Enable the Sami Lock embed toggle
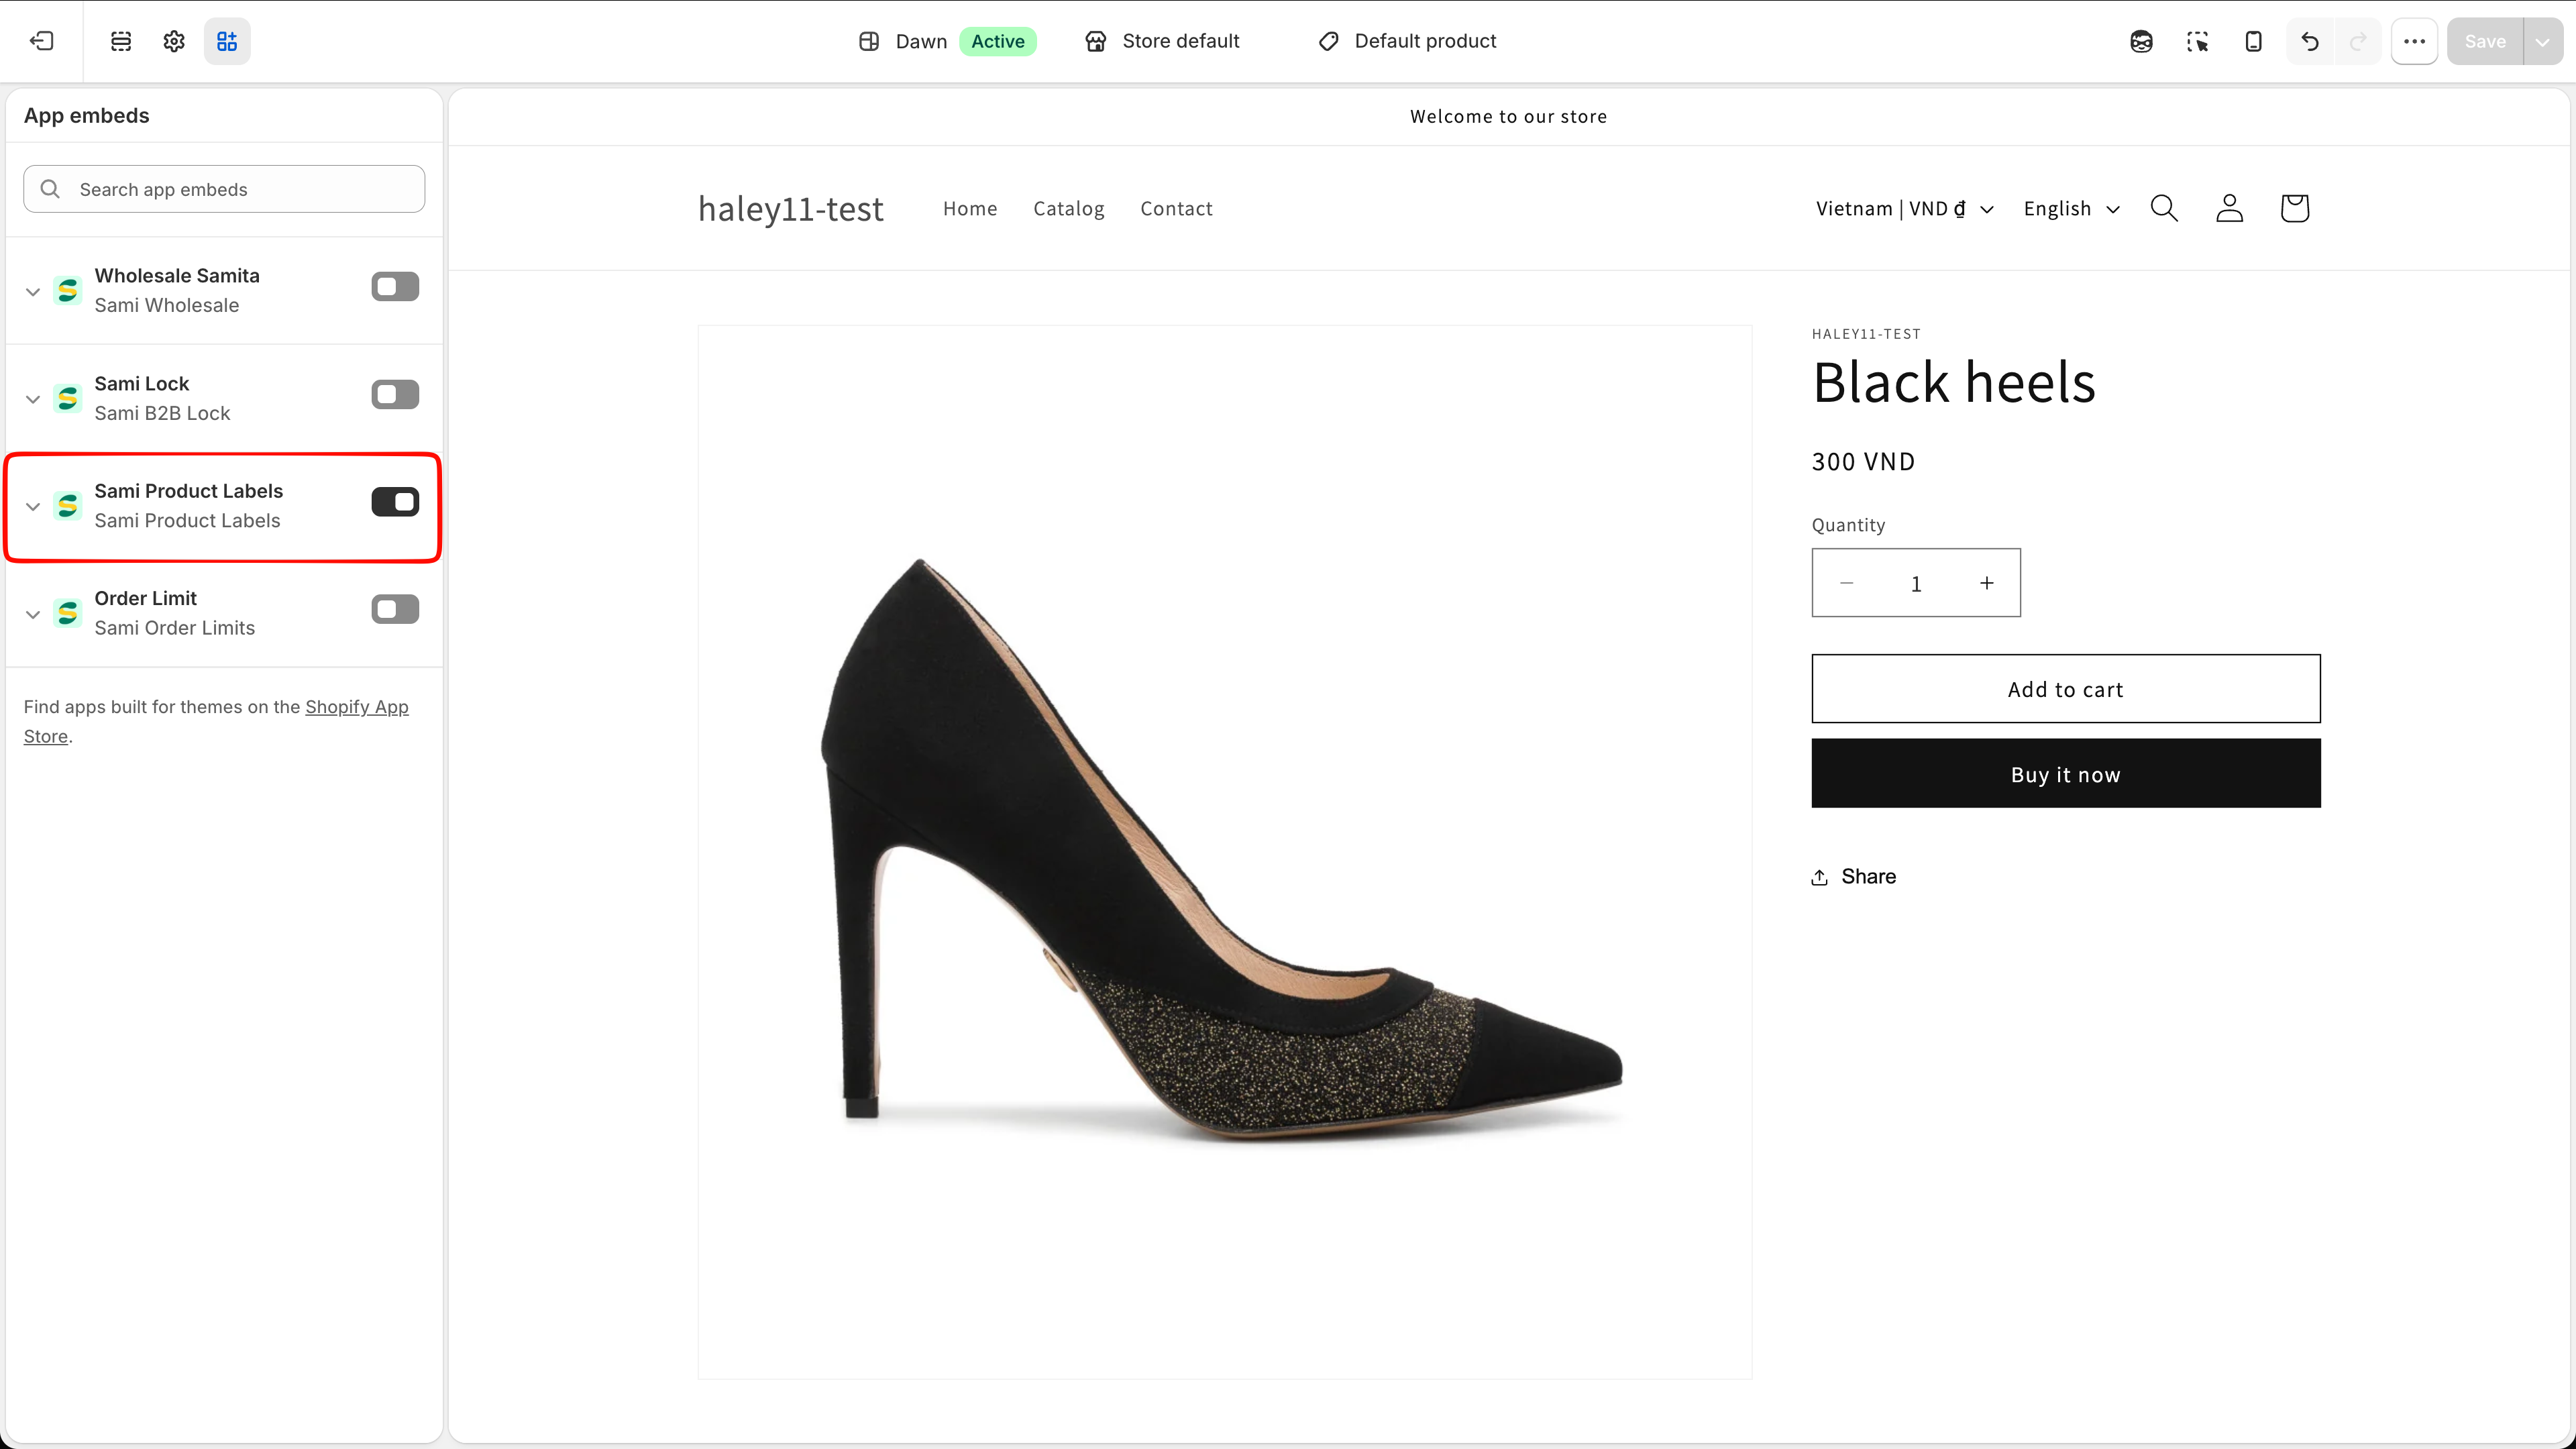The height and width of the screenshot is (1449, 2576). (x=395, y=394)
